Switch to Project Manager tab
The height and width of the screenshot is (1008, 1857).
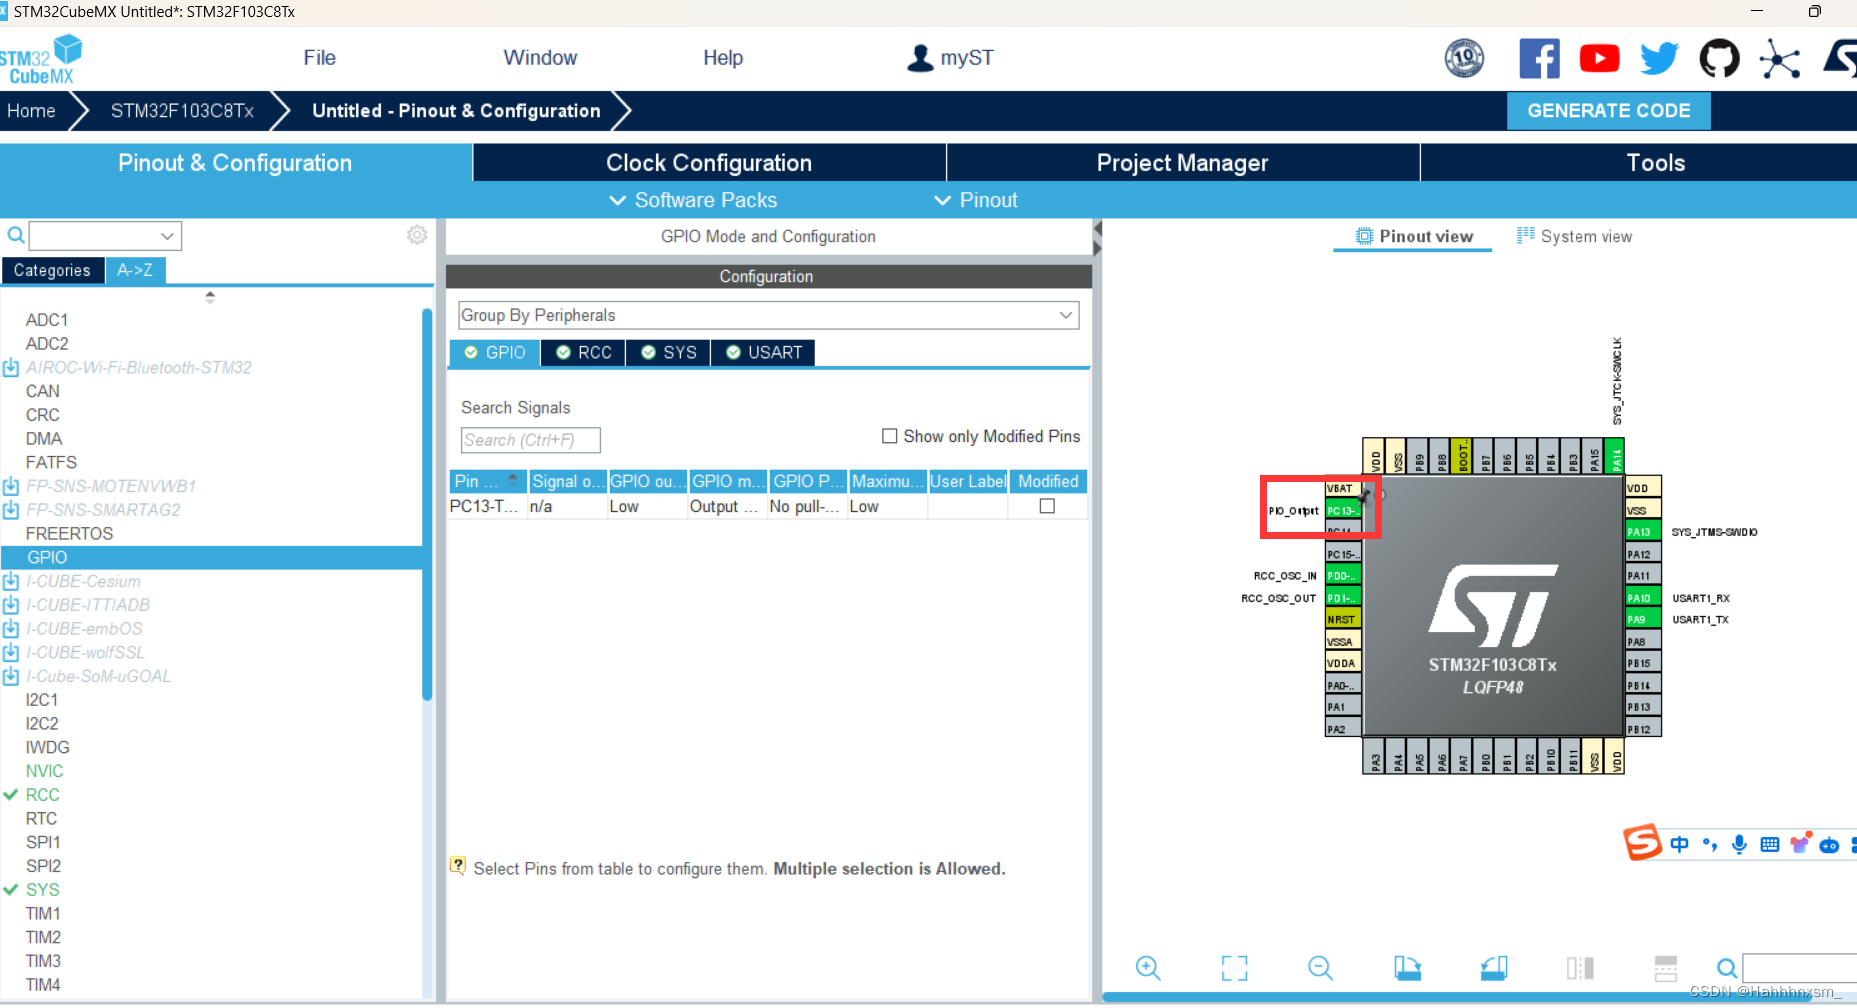click(x=1182, y=163)
